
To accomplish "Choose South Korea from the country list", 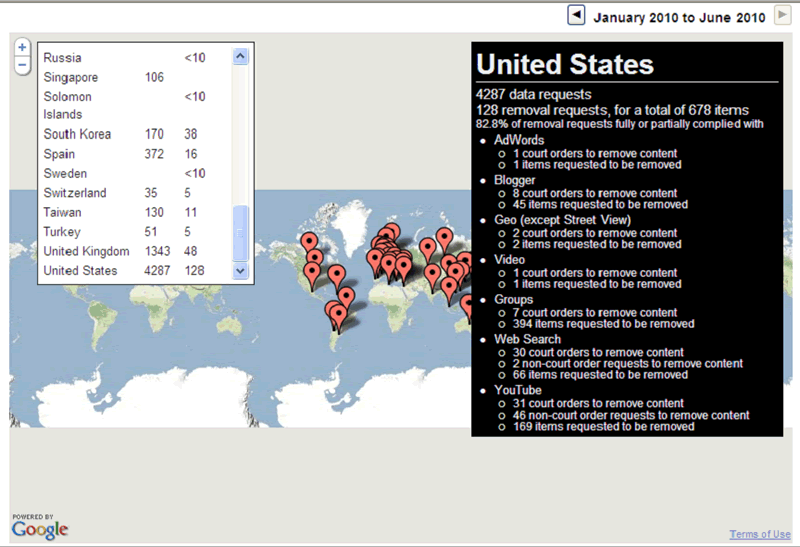I will click(77, 134).
